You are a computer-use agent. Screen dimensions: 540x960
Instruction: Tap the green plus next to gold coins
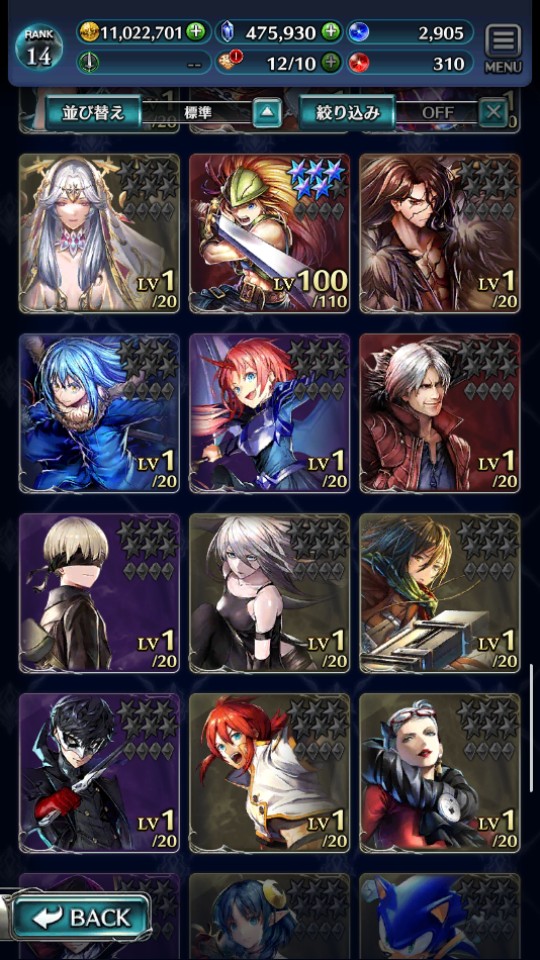tap(195, 32)
